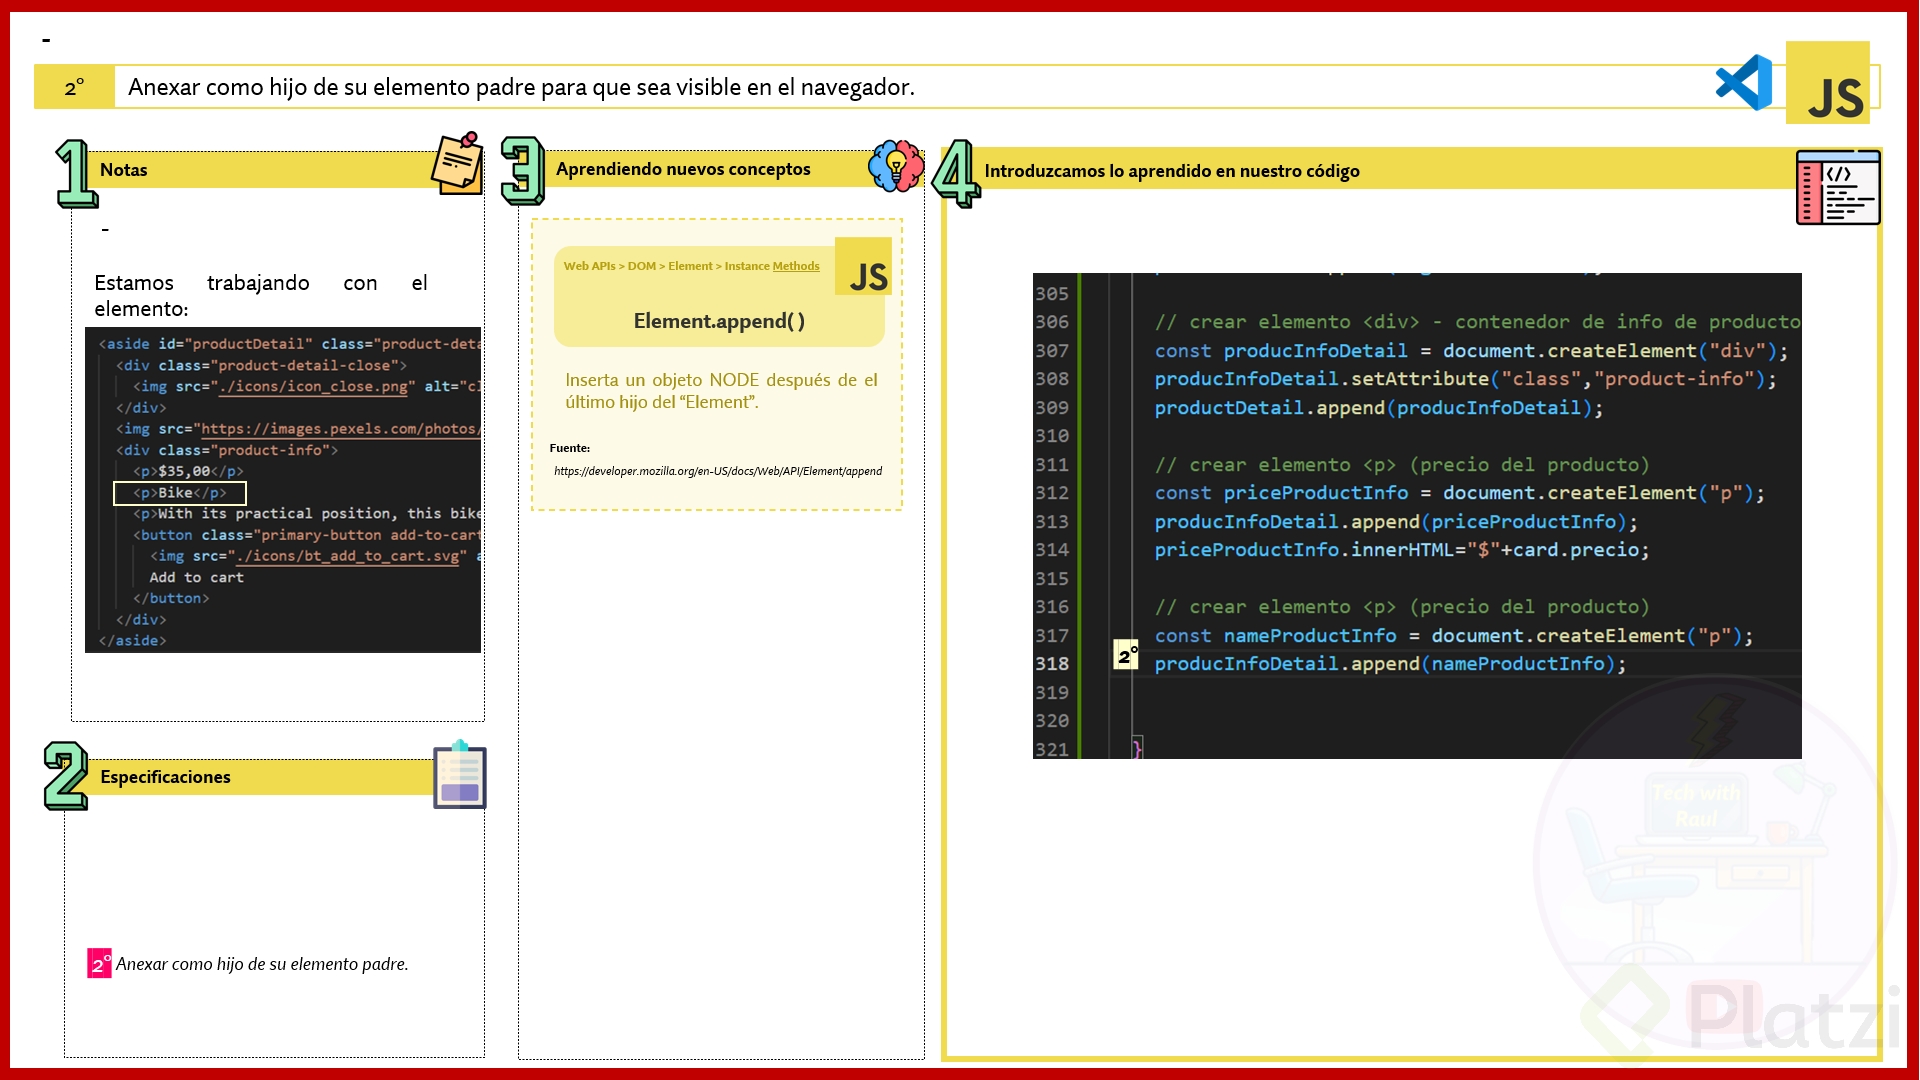1920x1080 pixels.
Task: Click the code editor window icon
Action: coord(1838,188)
